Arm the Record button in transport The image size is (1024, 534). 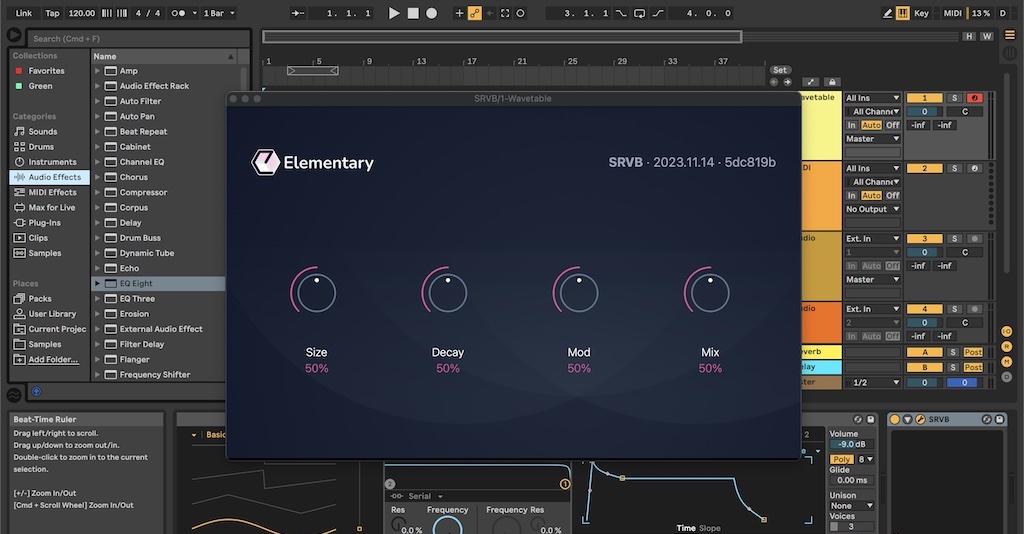(x=432, y=13)
